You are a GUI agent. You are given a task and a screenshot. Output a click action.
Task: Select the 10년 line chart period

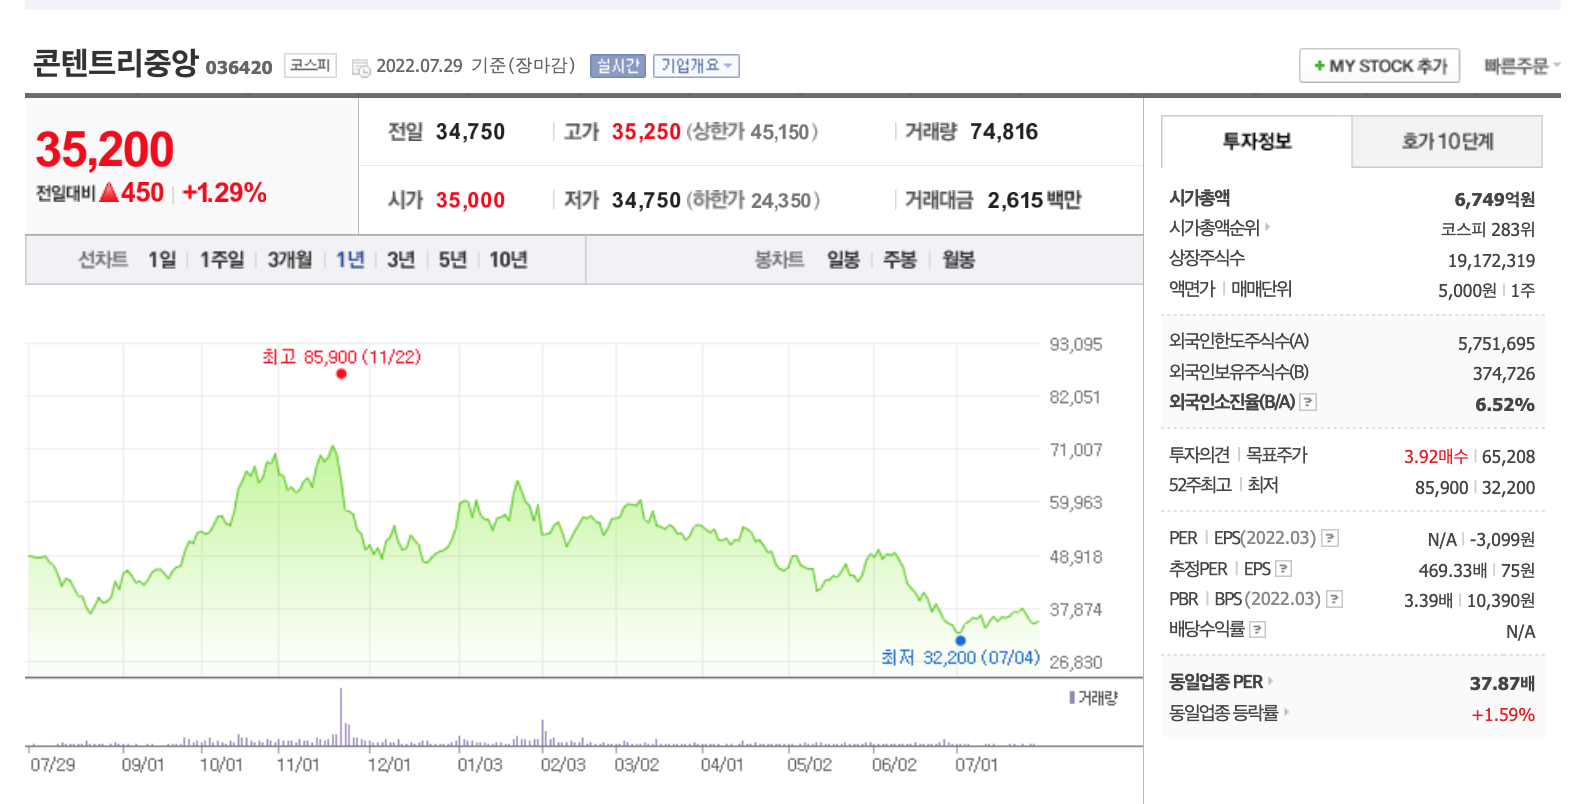508,260
